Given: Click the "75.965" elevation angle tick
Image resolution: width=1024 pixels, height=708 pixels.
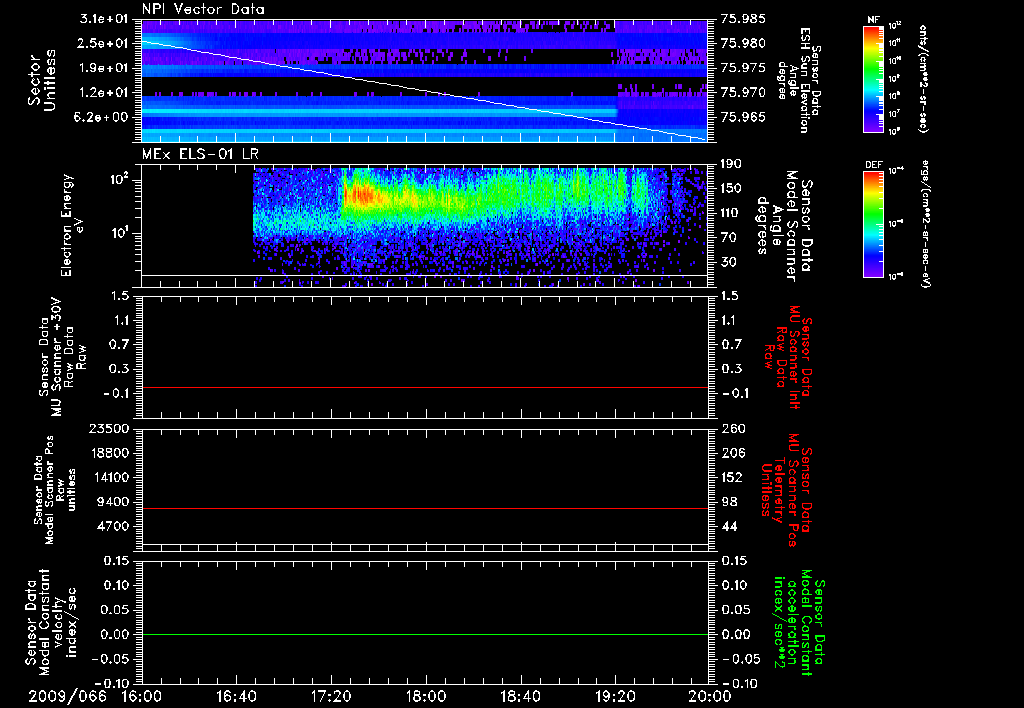Looking at the screenshot, I should (743, 117).
